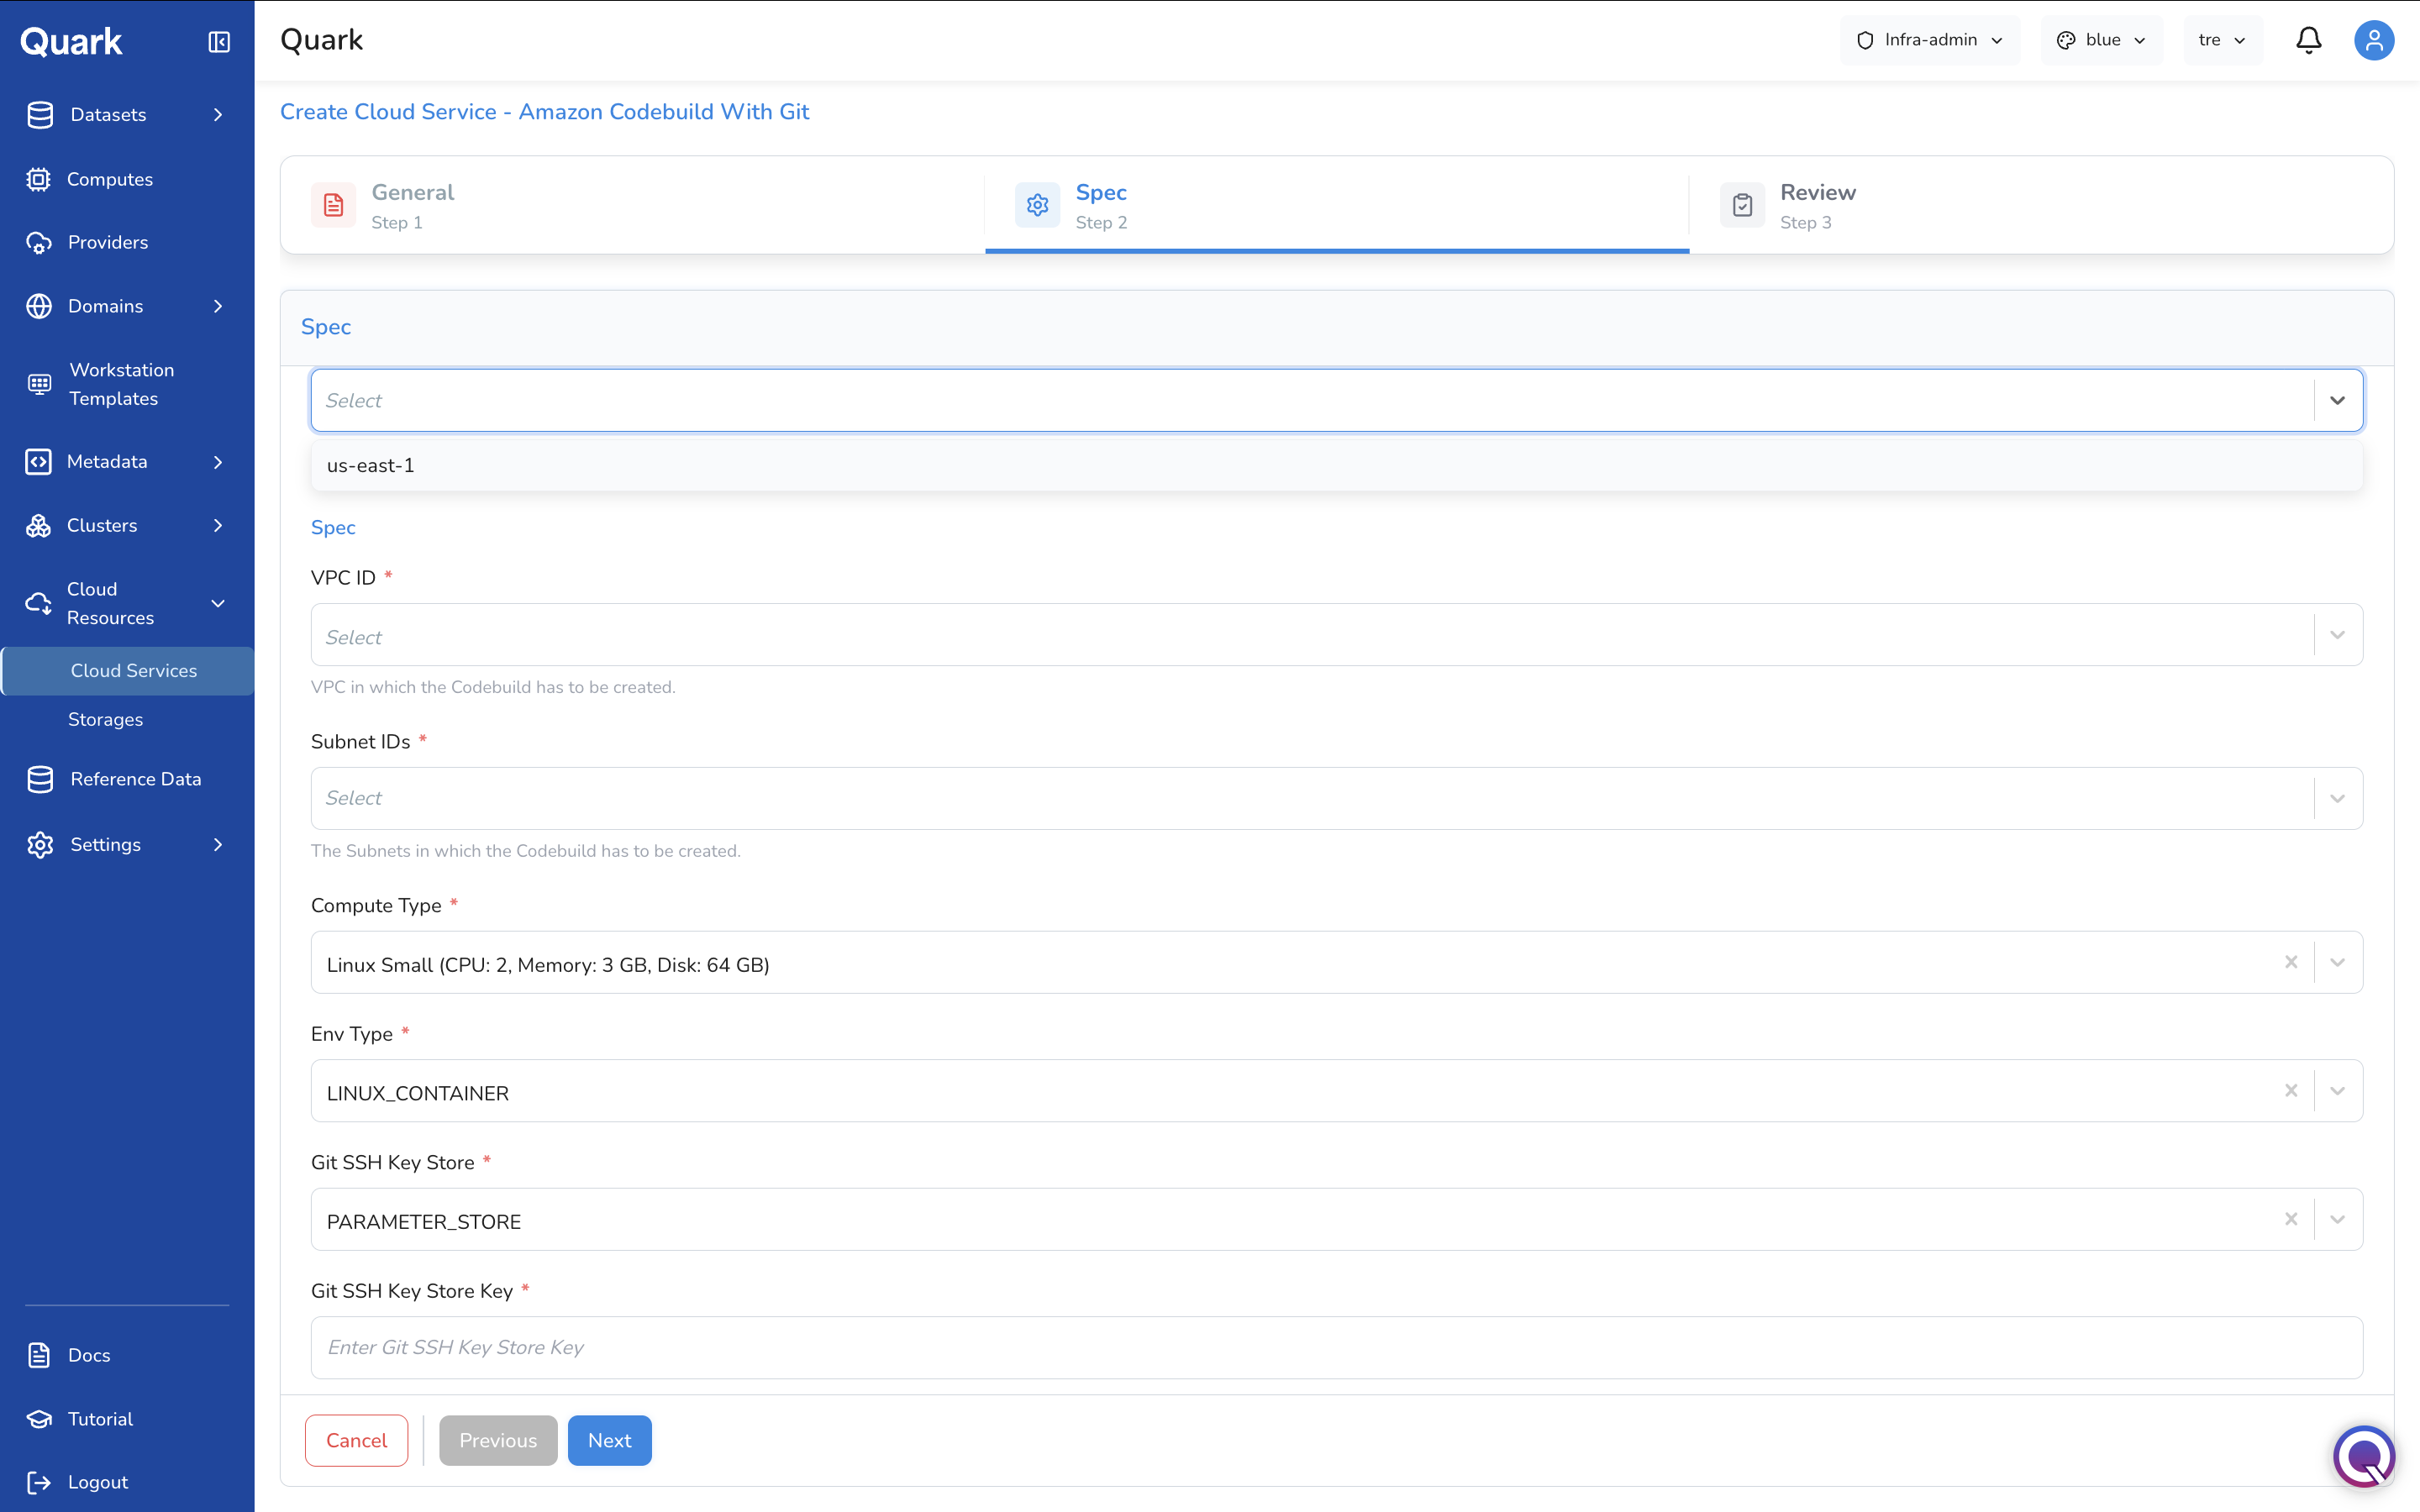Open the Env Type dropdown arrow
This screenshot has height=1512, width=2420.
[x=2338, y=1091]
